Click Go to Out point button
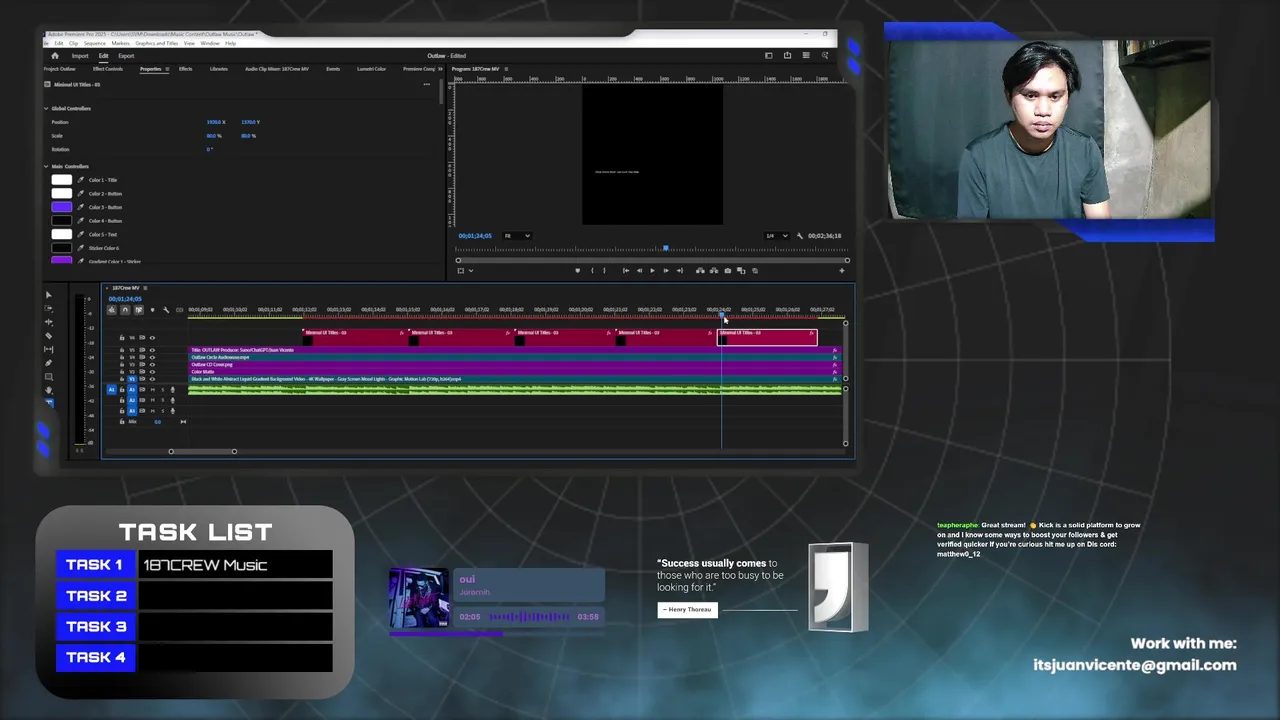1280x720 pixels. pyautogui.click(x=680, y=270)
